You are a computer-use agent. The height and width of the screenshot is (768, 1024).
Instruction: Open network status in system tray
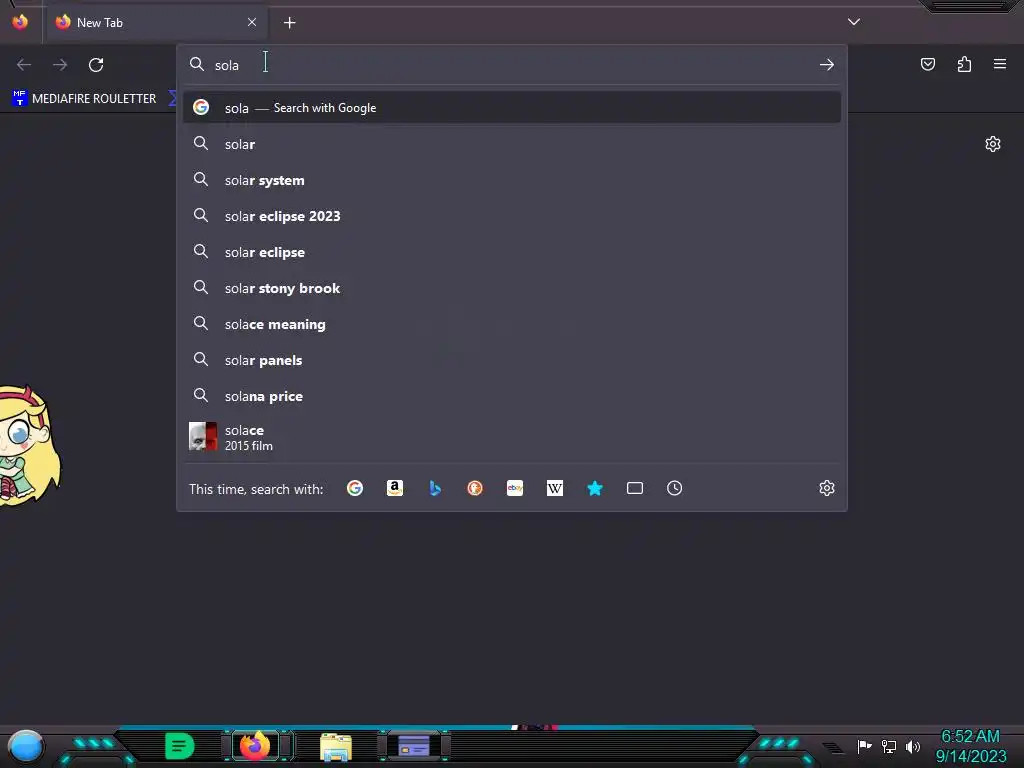click(x=889, y=746)
